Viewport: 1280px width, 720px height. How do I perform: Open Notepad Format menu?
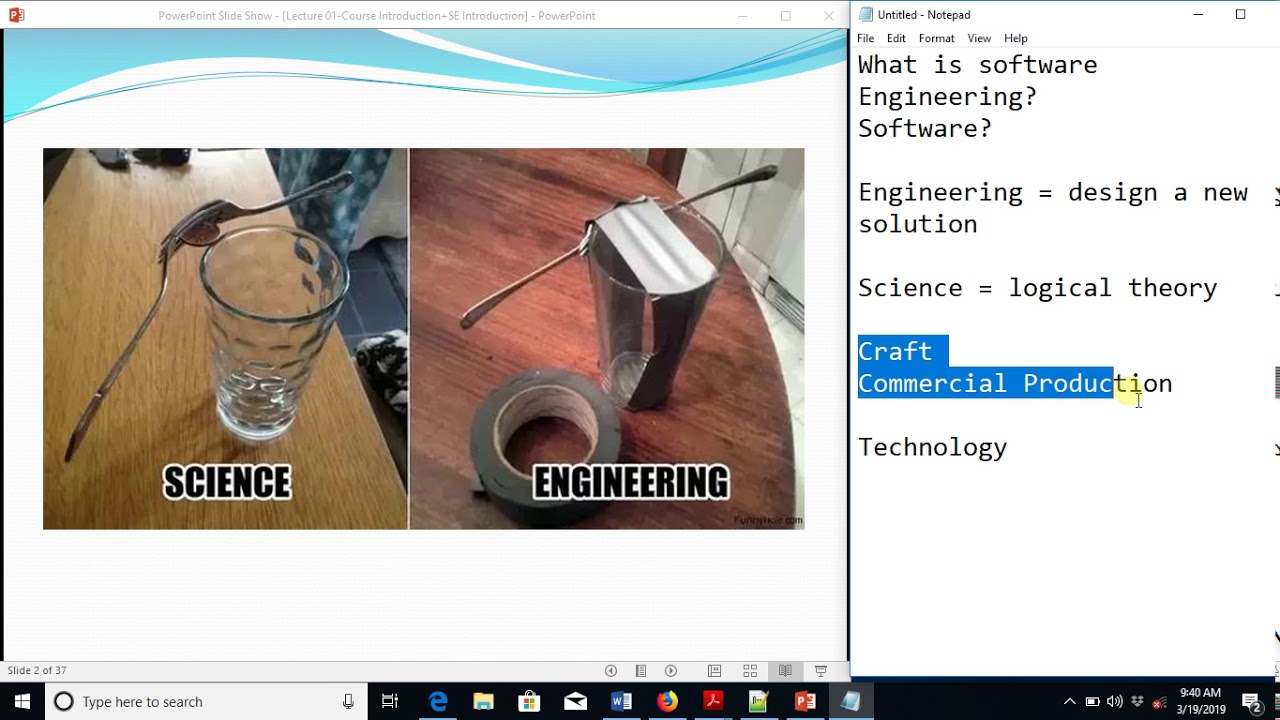click(x=936, y=38)
